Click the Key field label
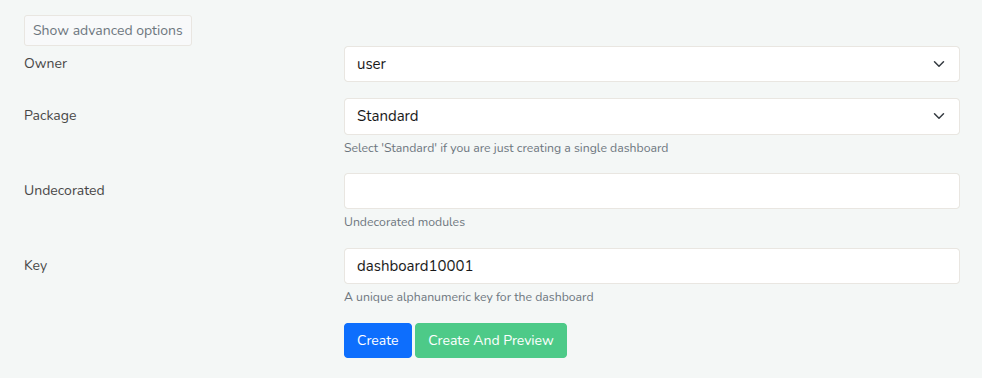The width and height of the screenshot is (982, 378). coord(36,265)
